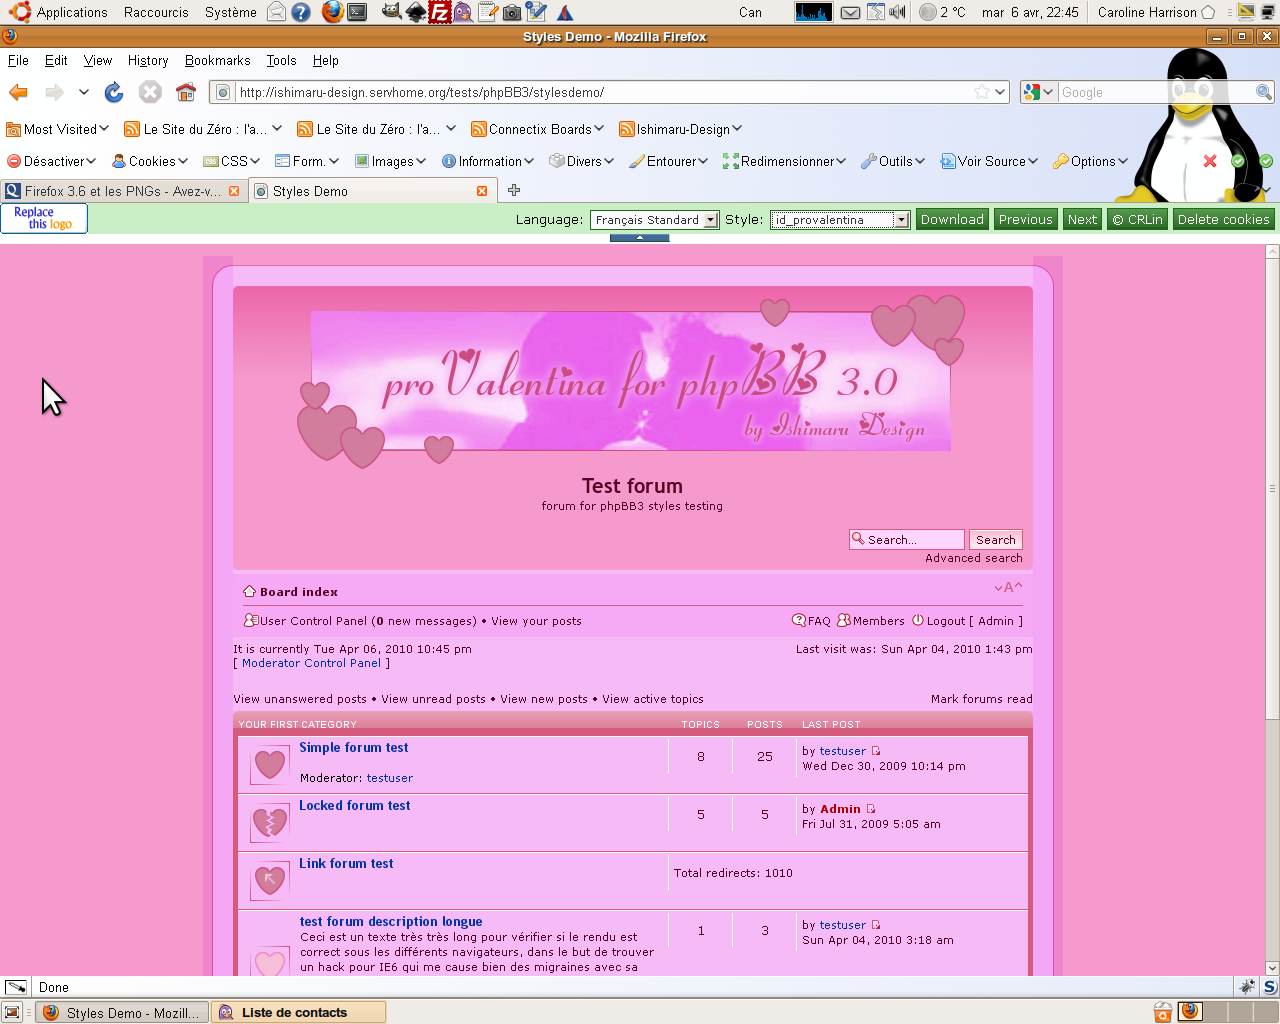Click the Next style button

[x=1082, y=220]
